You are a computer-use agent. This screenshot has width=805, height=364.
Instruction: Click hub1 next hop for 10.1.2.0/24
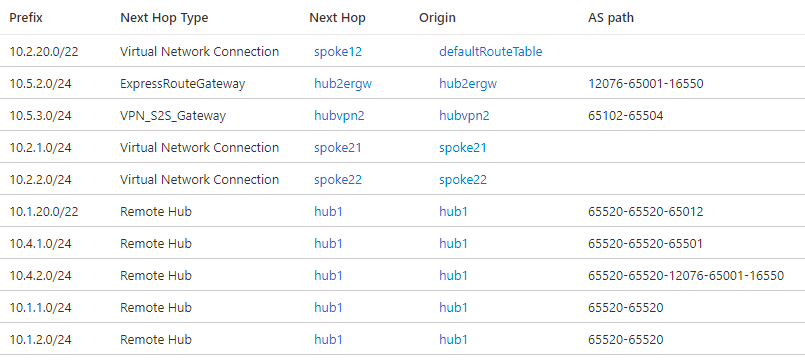pyautogui.click(x=328, y=339)
